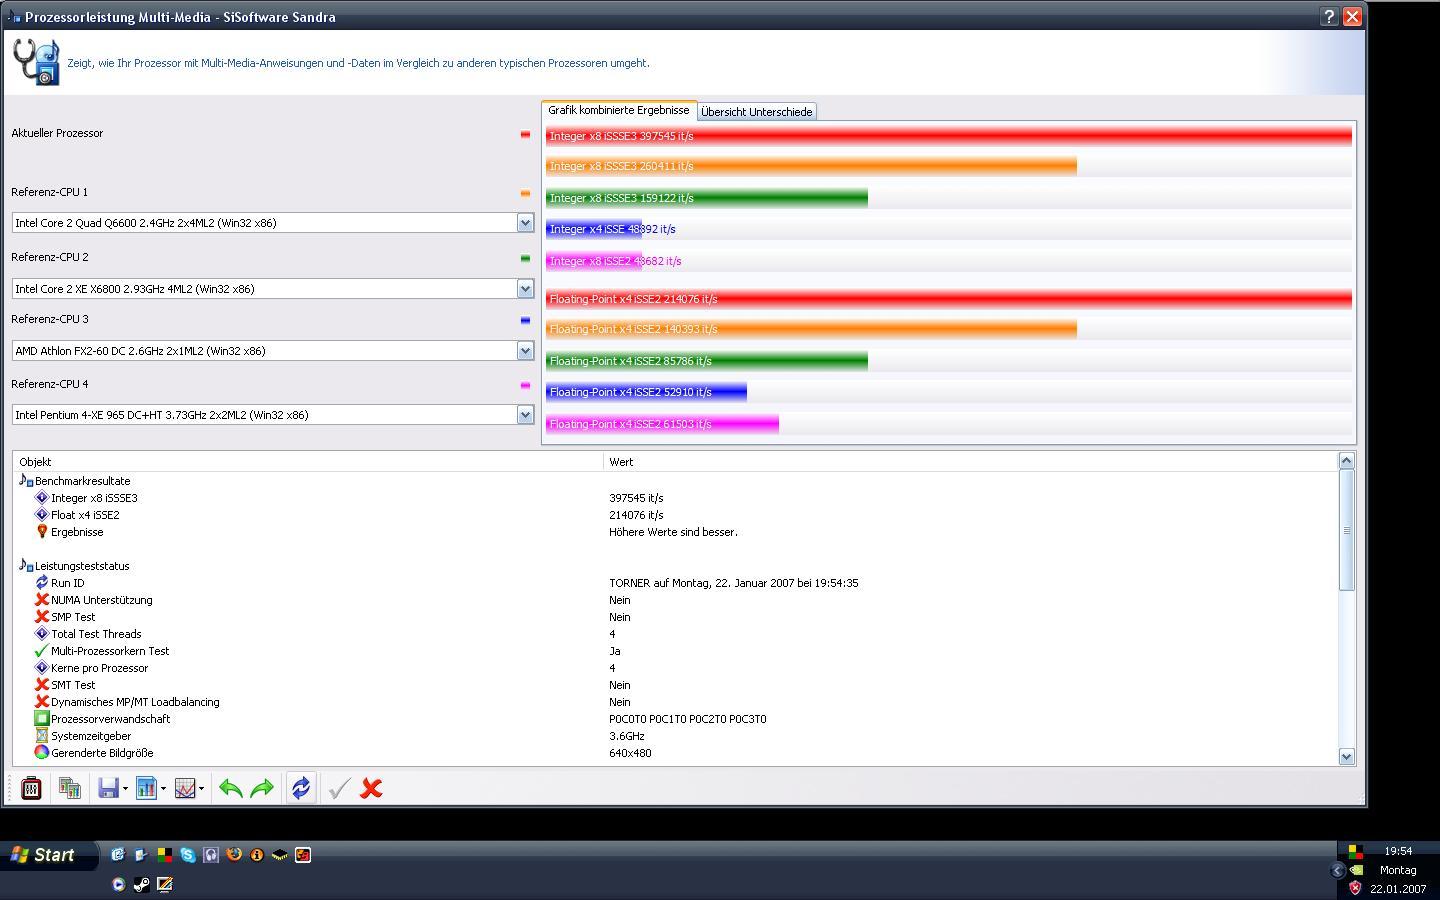Select the SMP Test row
Screen dimensions: 1440x900
675,617
